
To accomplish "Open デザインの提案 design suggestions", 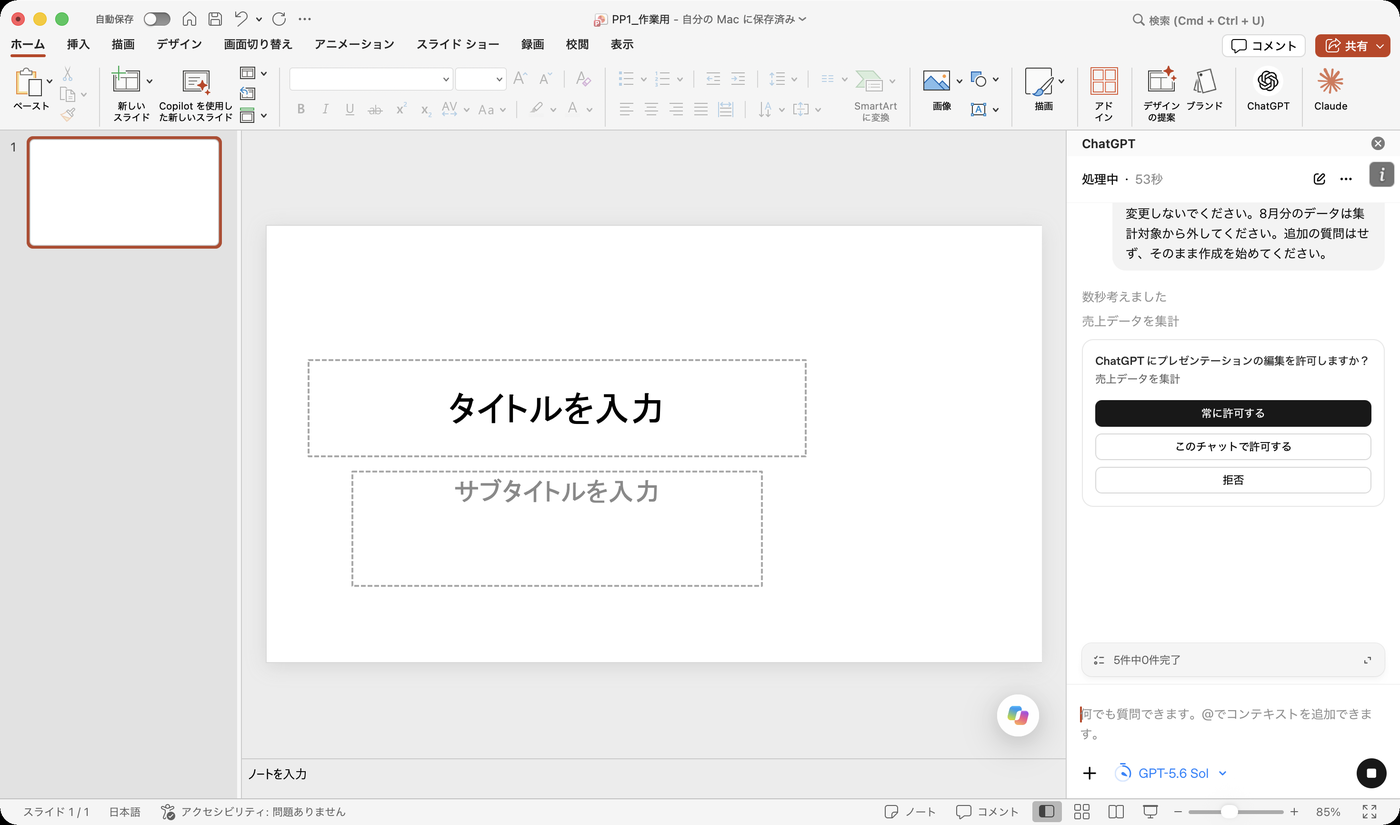I will pyautogui.click(x=1161, y=82).
